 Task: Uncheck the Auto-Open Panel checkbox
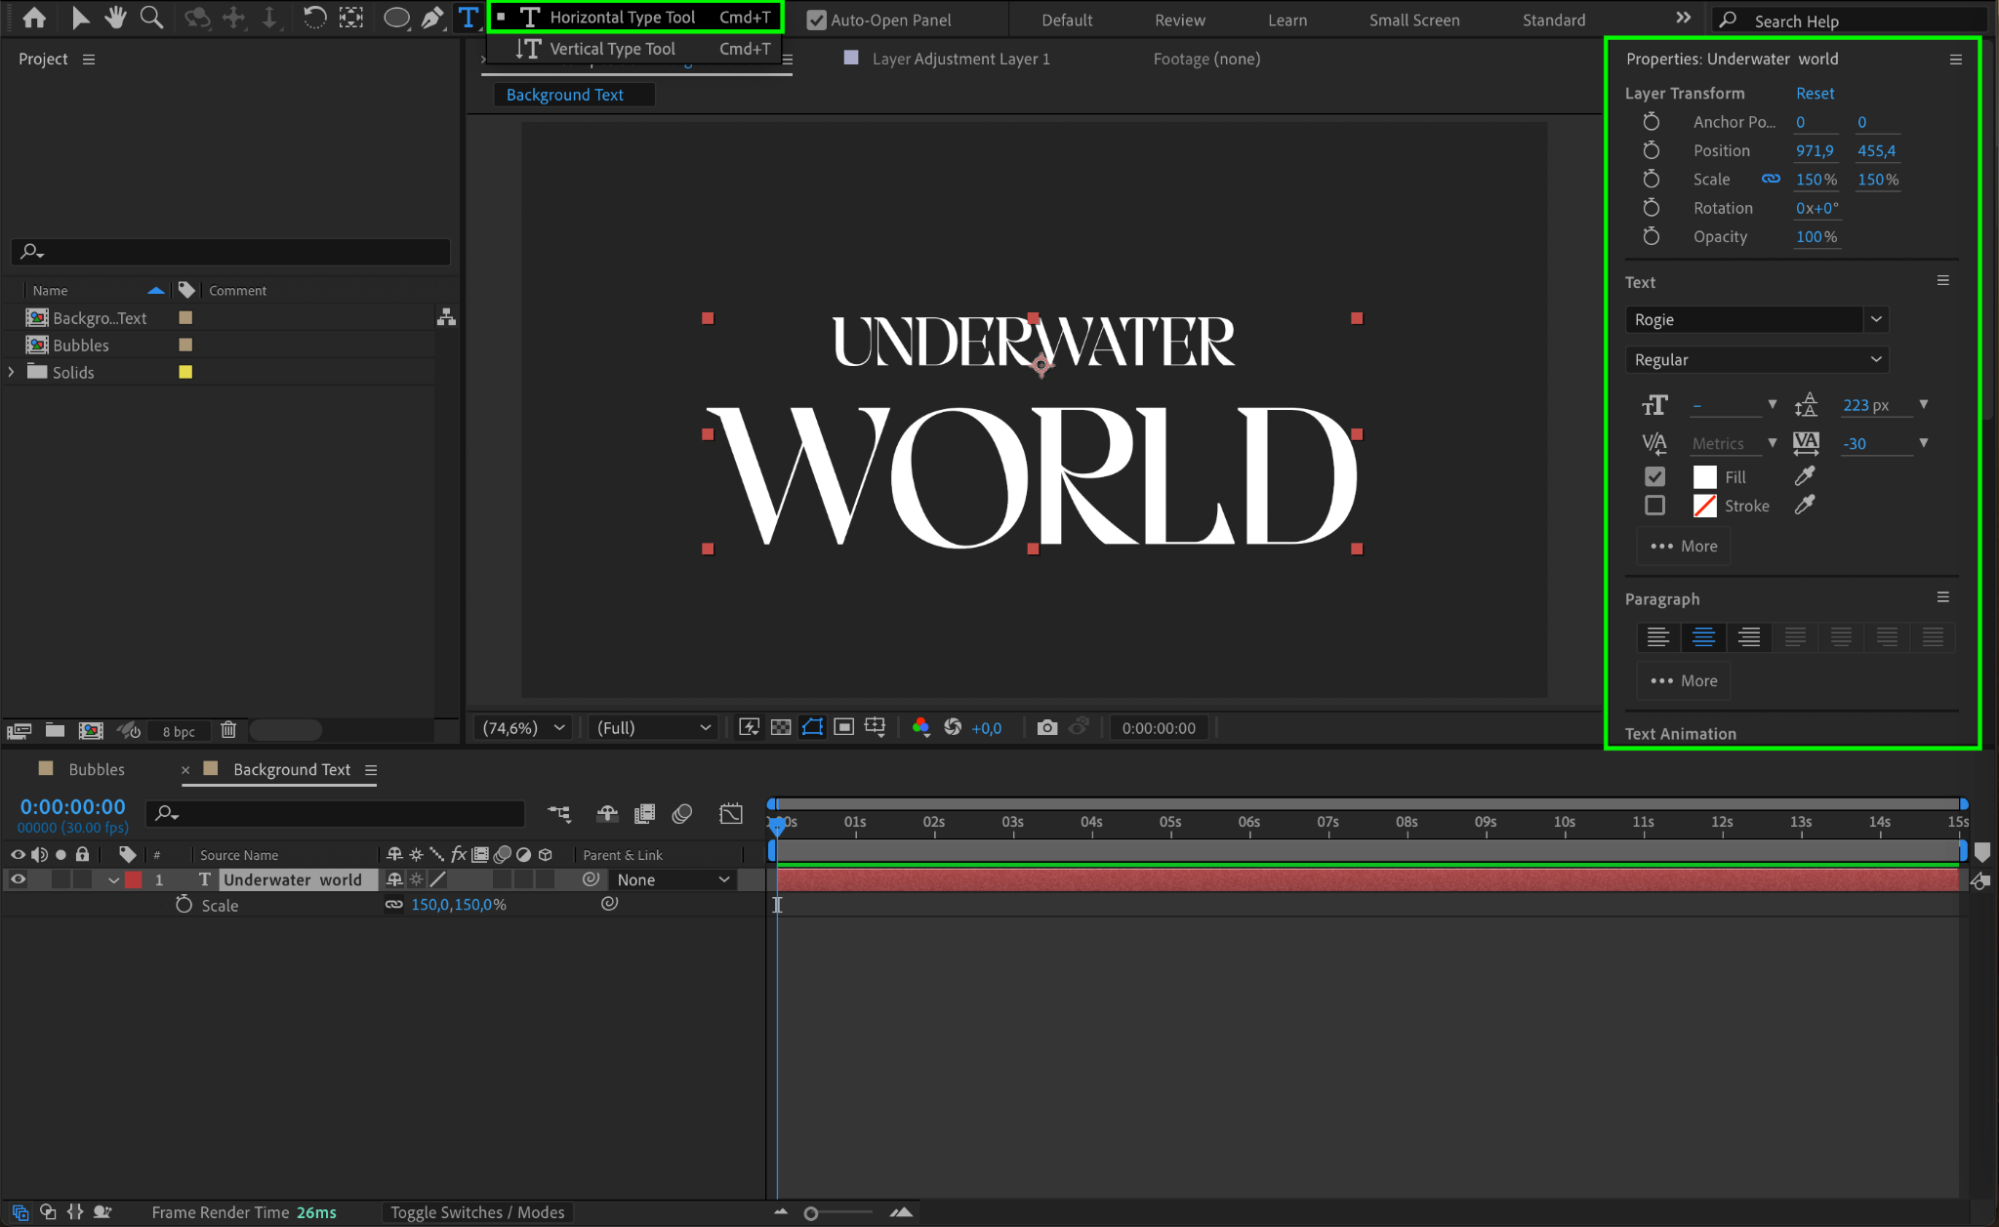coord(817,20)
